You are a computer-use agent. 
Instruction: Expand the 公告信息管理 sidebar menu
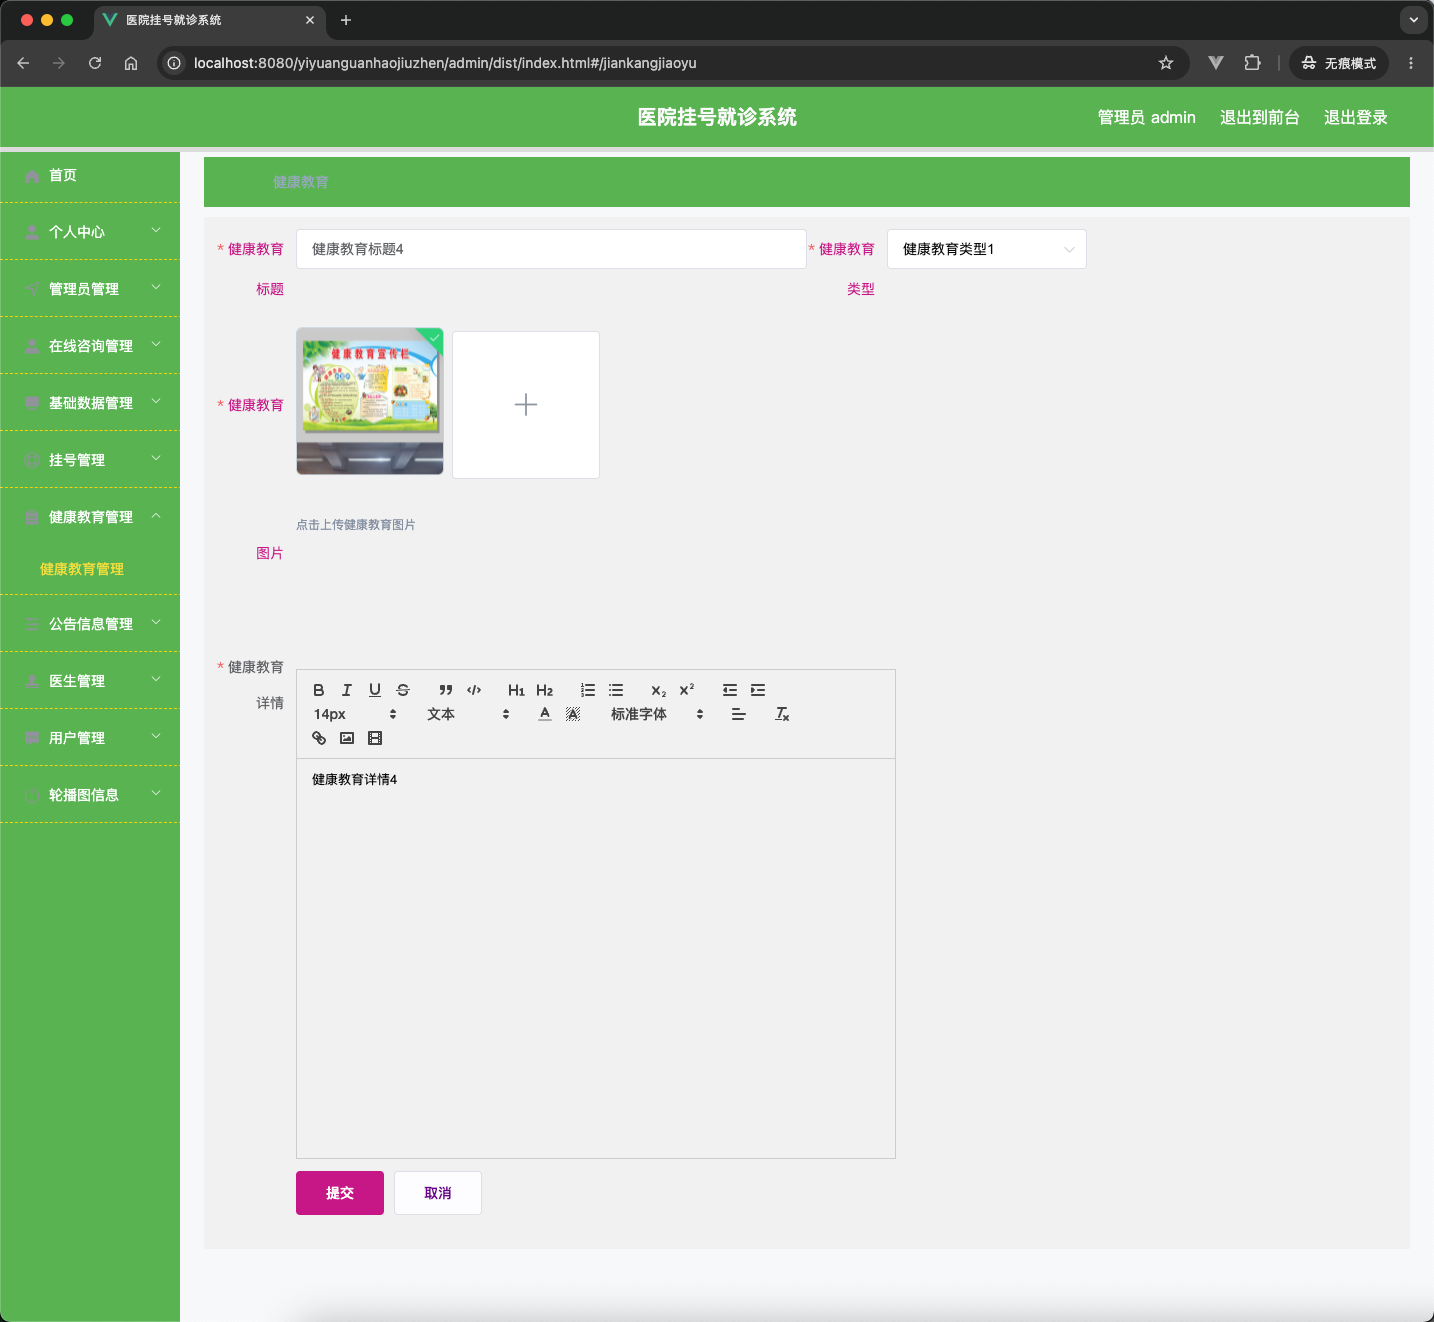click(x=90, y=623)
